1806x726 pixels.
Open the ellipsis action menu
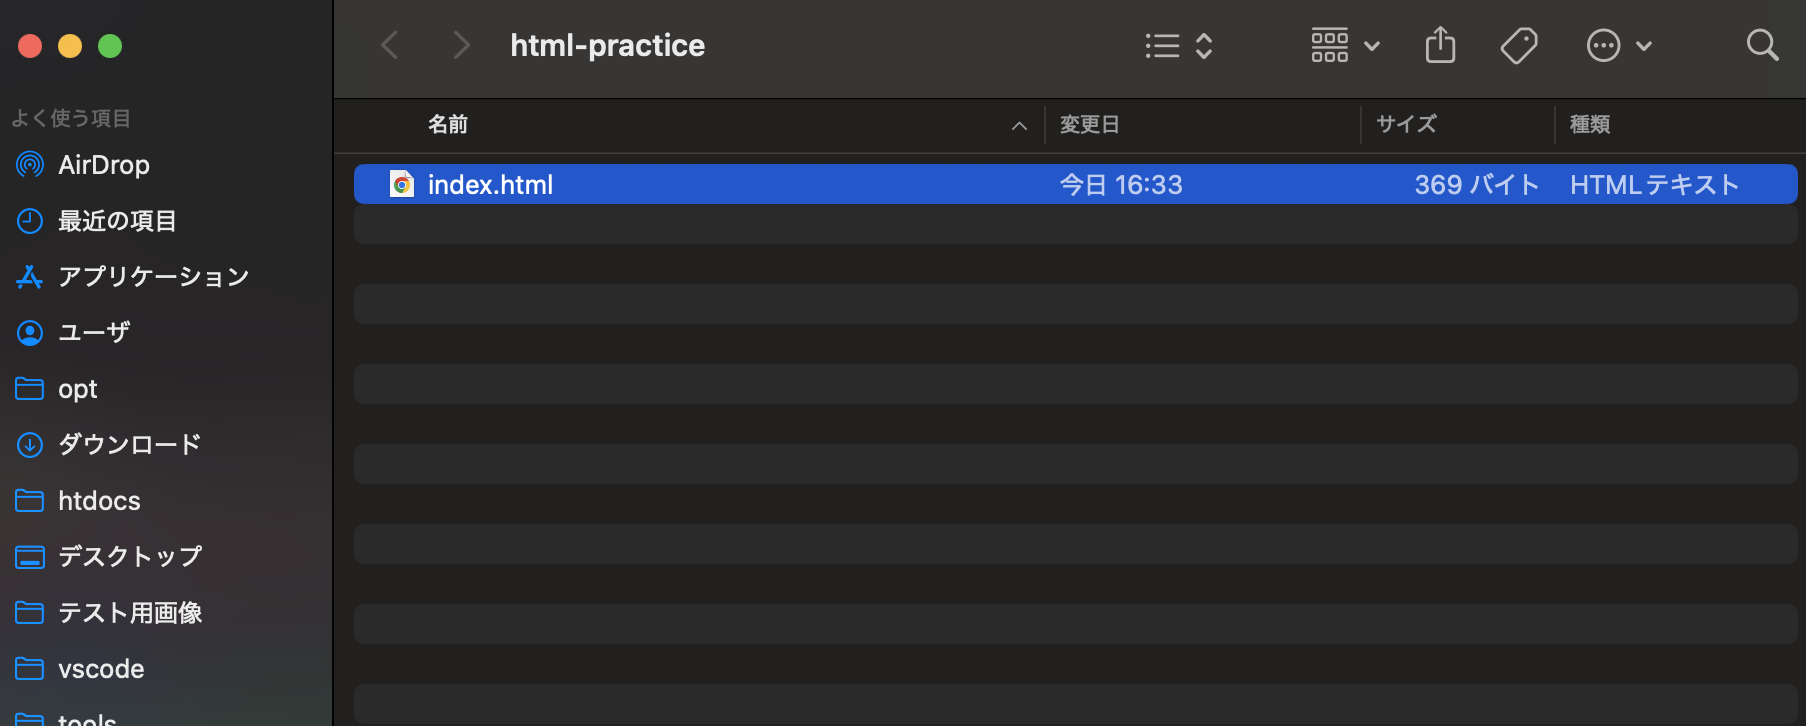tap(1618, 46)
